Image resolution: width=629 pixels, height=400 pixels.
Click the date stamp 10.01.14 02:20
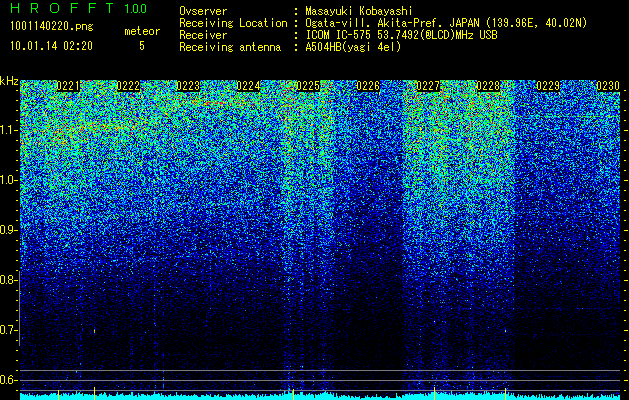51,46
